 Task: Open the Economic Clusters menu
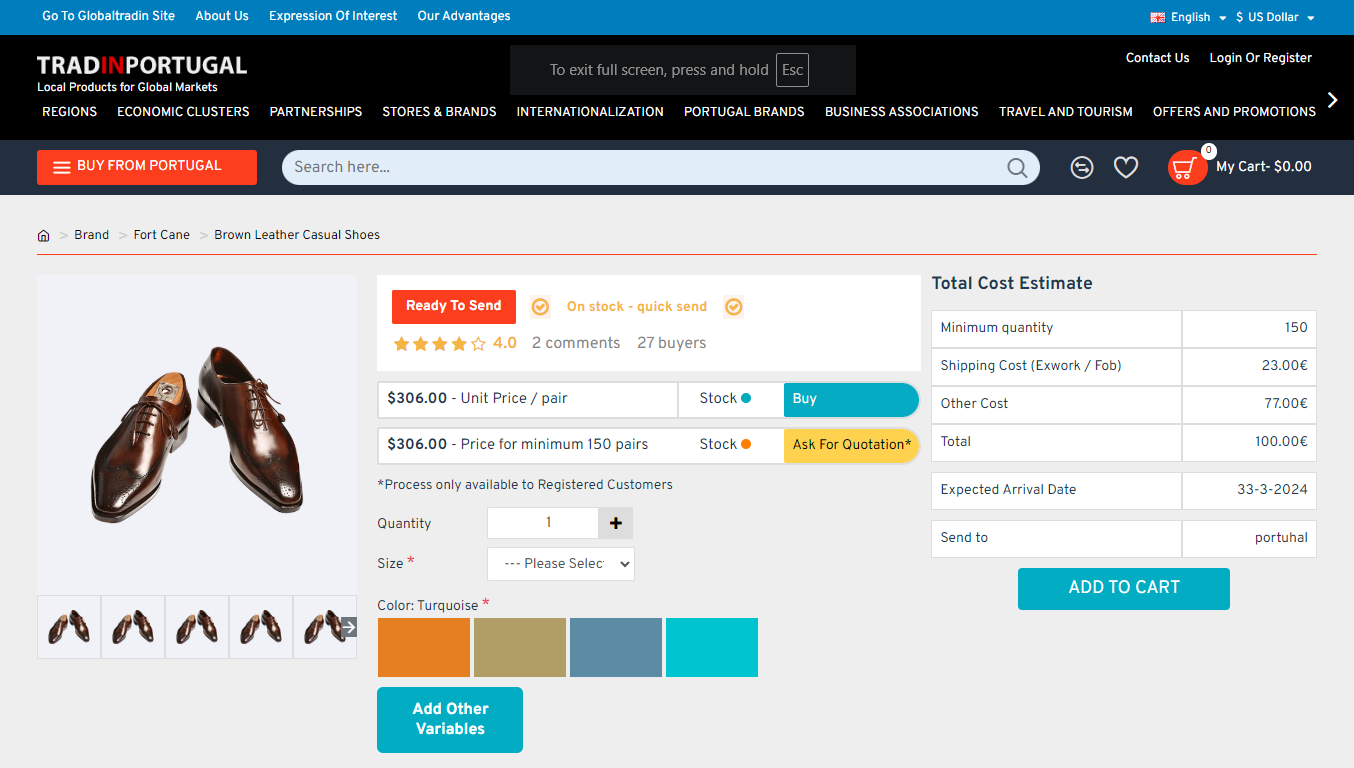183,112
